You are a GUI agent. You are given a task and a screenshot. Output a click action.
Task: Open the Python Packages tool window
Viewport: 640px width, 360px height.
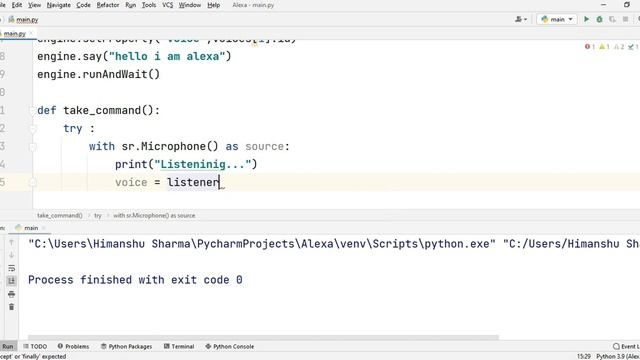point(127,346)
